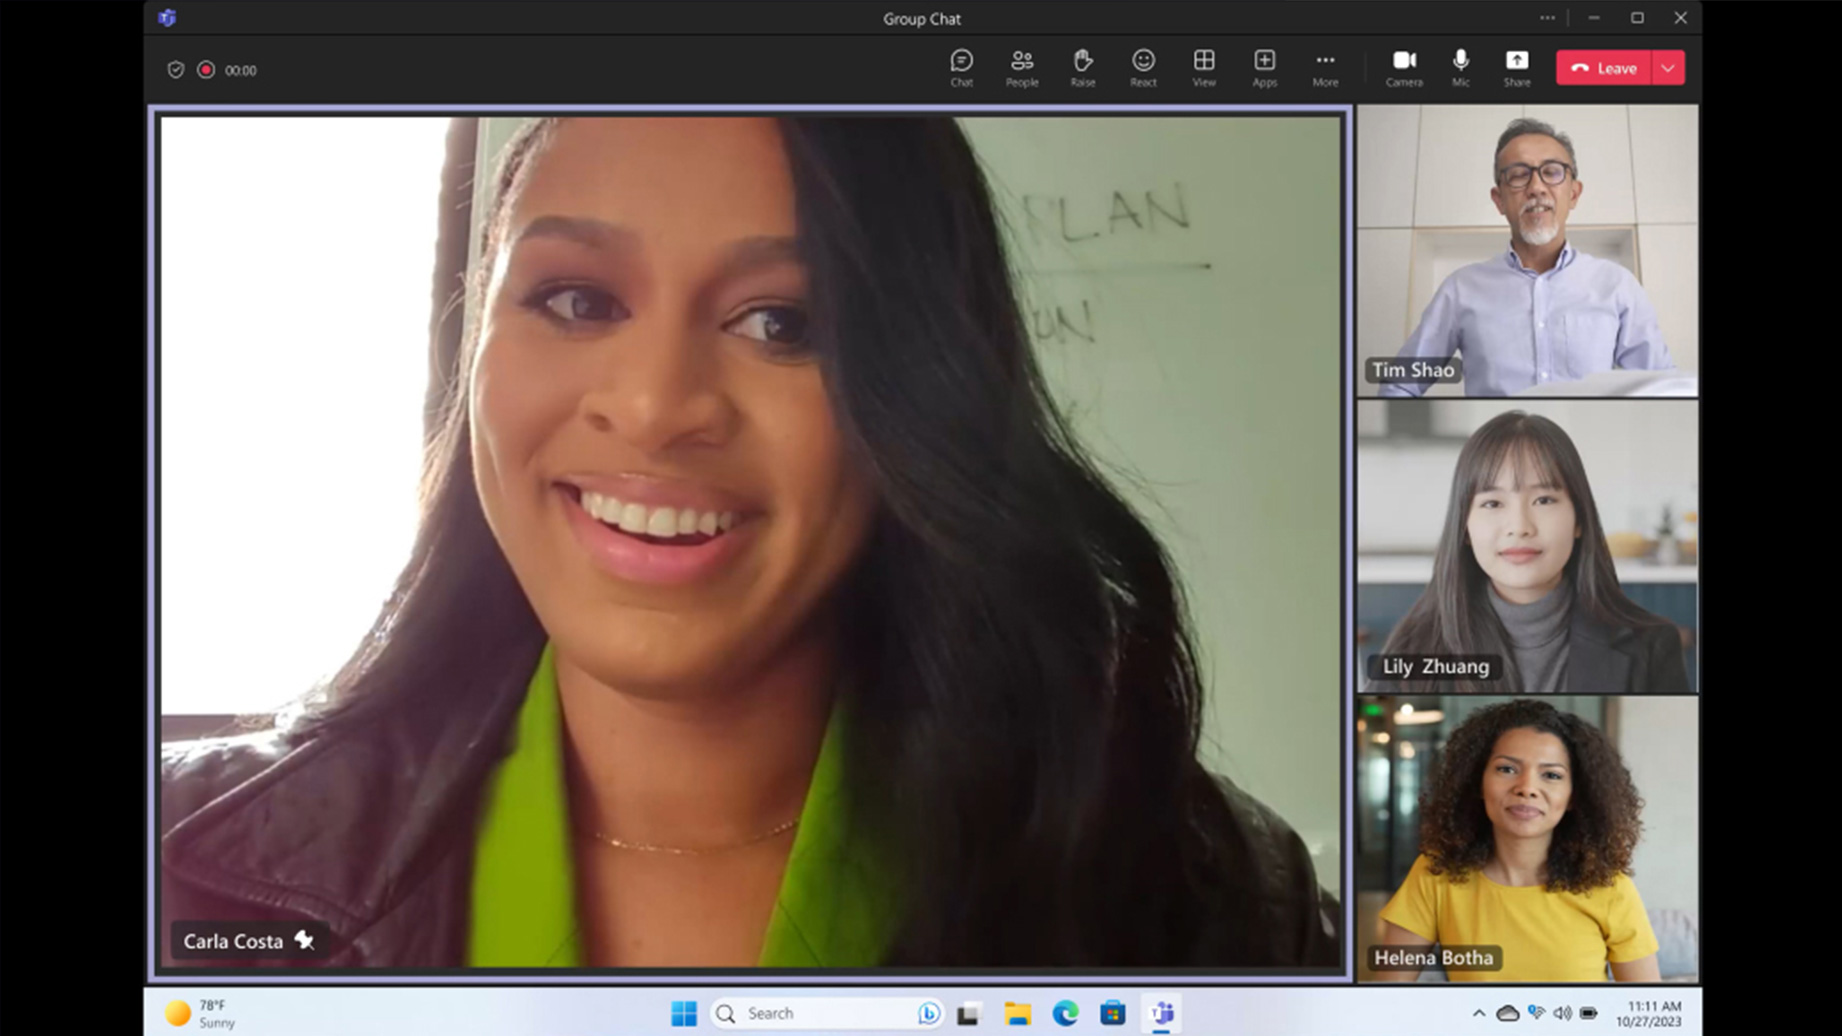
Task: Toggle the Camera off
Action: pyautogui.click(x=1403, y=68)
